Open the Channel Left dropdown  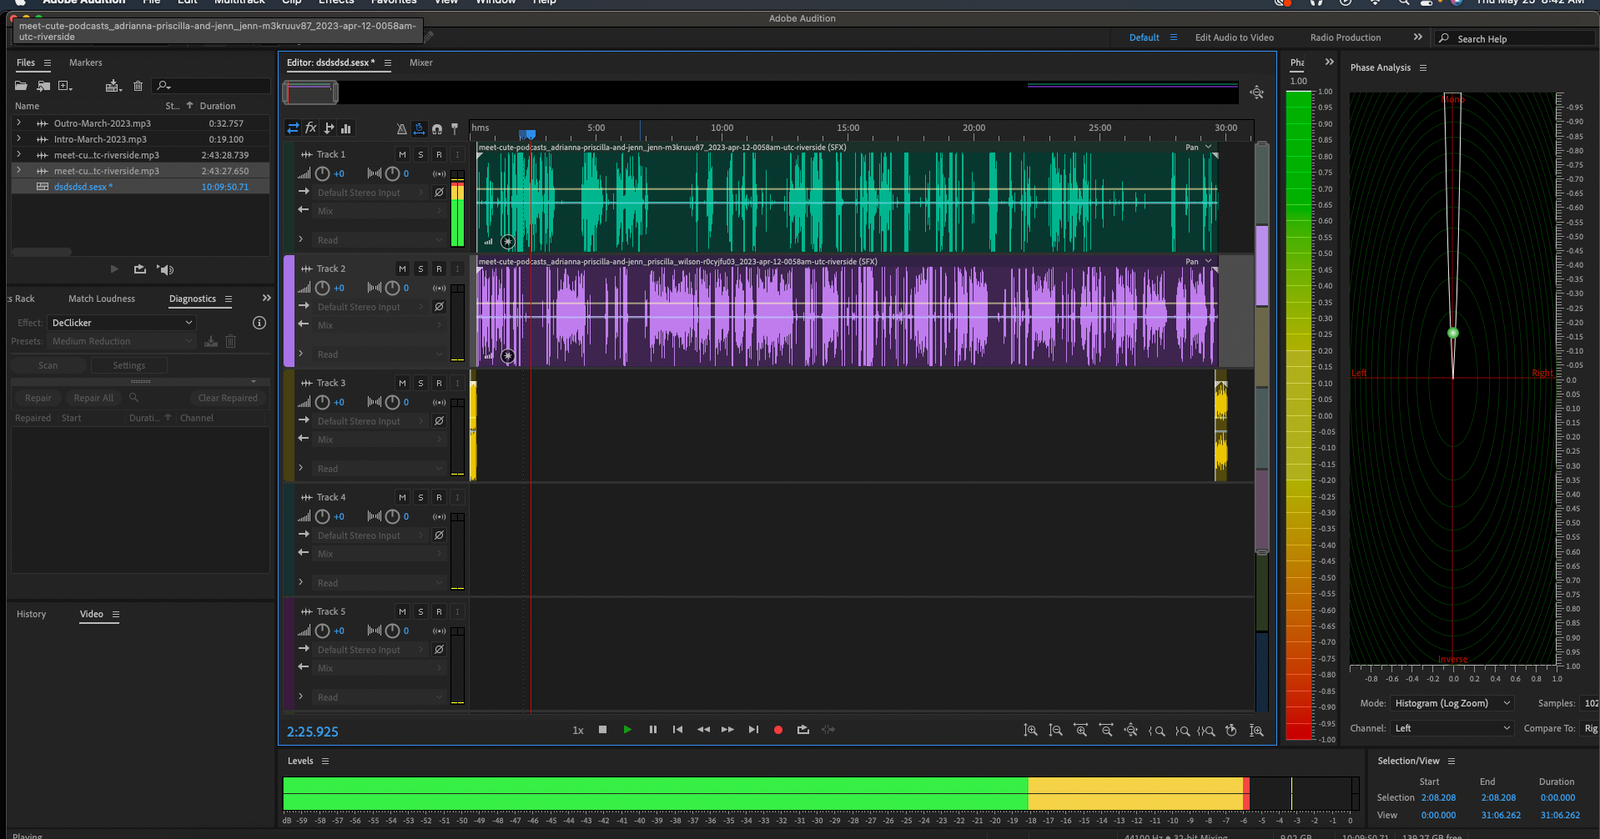[1452, 728]
